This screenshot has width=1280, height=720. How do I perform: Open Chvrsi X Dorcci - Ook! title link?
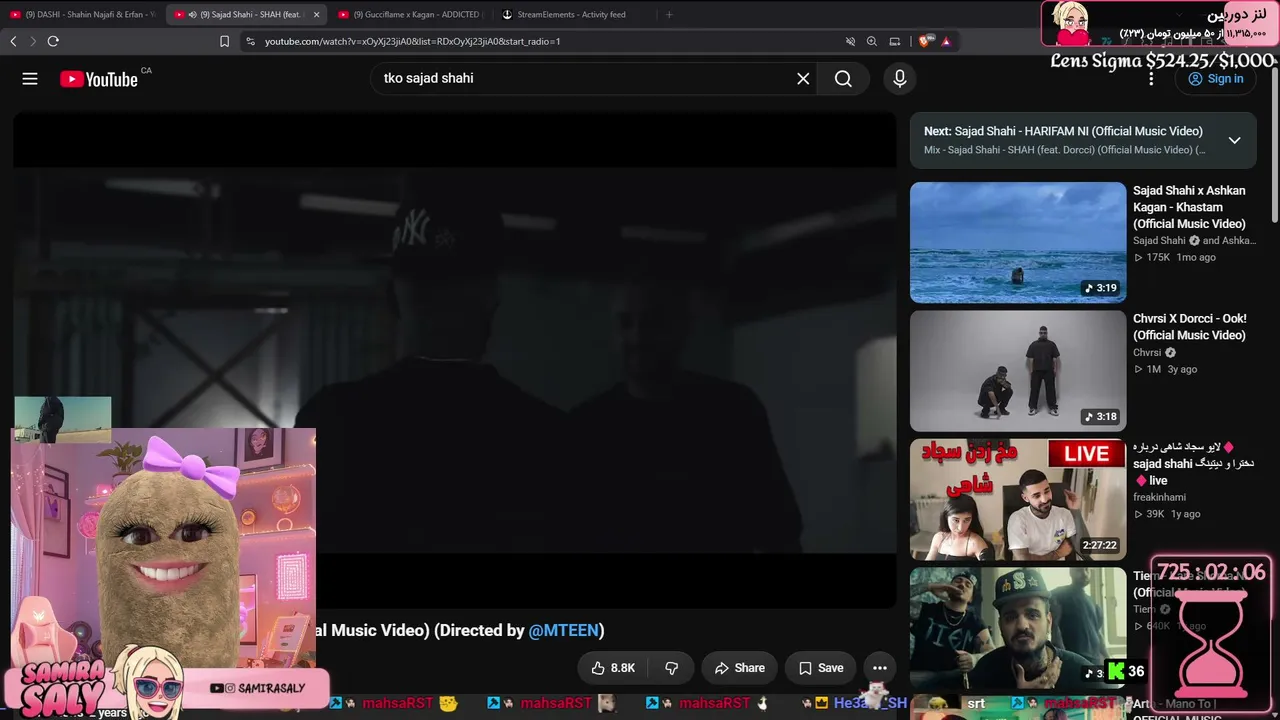click(x=1189, y=327)
